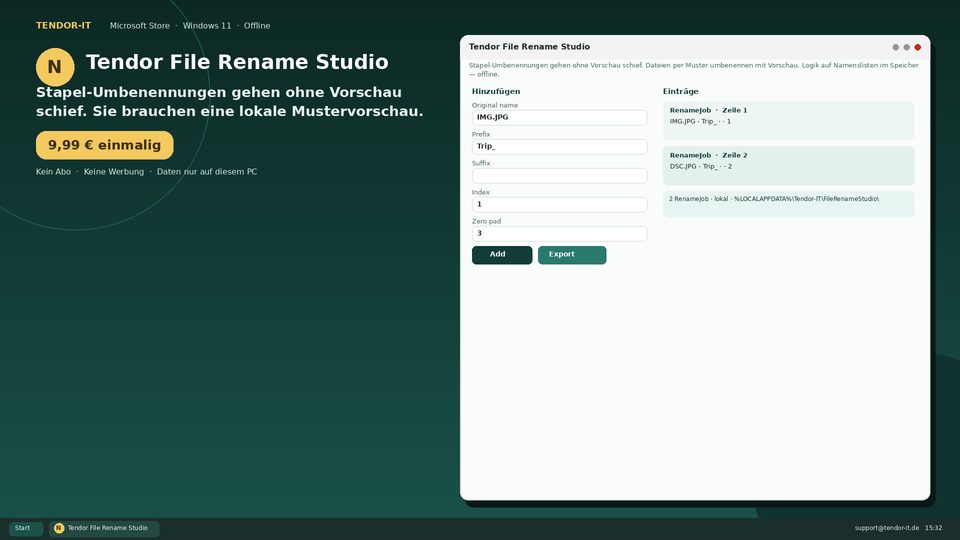Click the Add button
Viewport: 960px width, 540px height.
pyautogui.click(x=501, y=255)
